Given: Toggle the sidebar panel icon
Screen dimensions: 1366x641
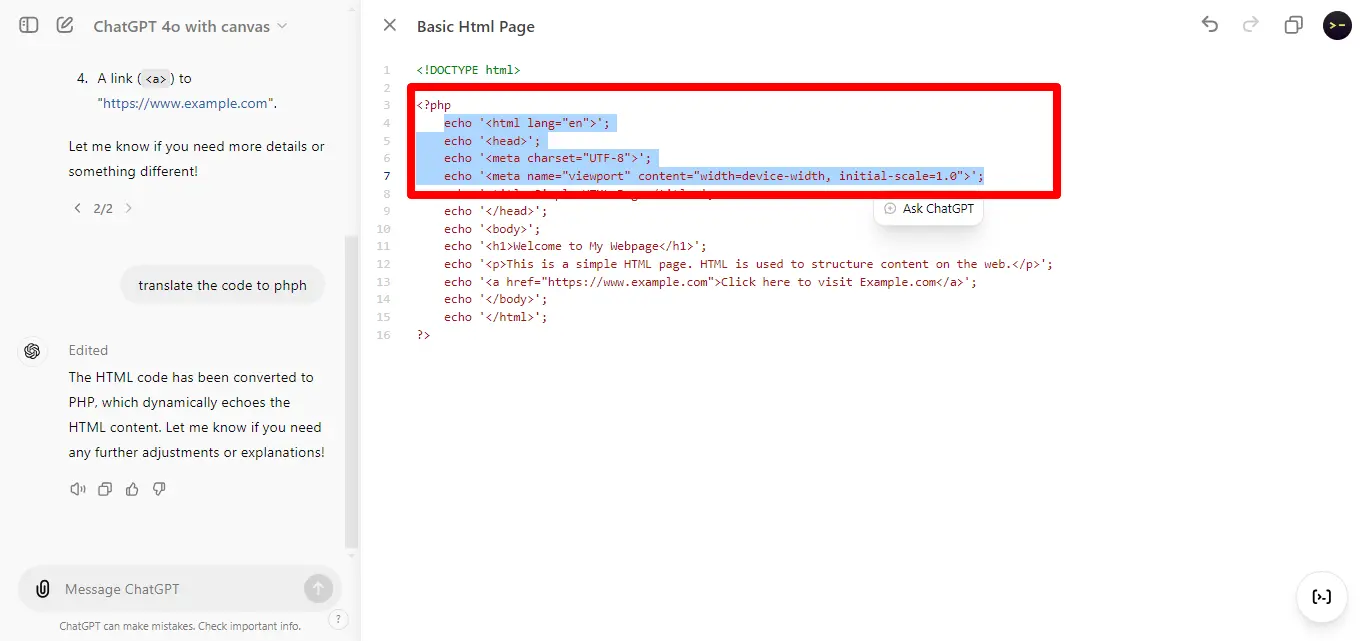Looking at the screenshot, I should (x=28, y=25).
